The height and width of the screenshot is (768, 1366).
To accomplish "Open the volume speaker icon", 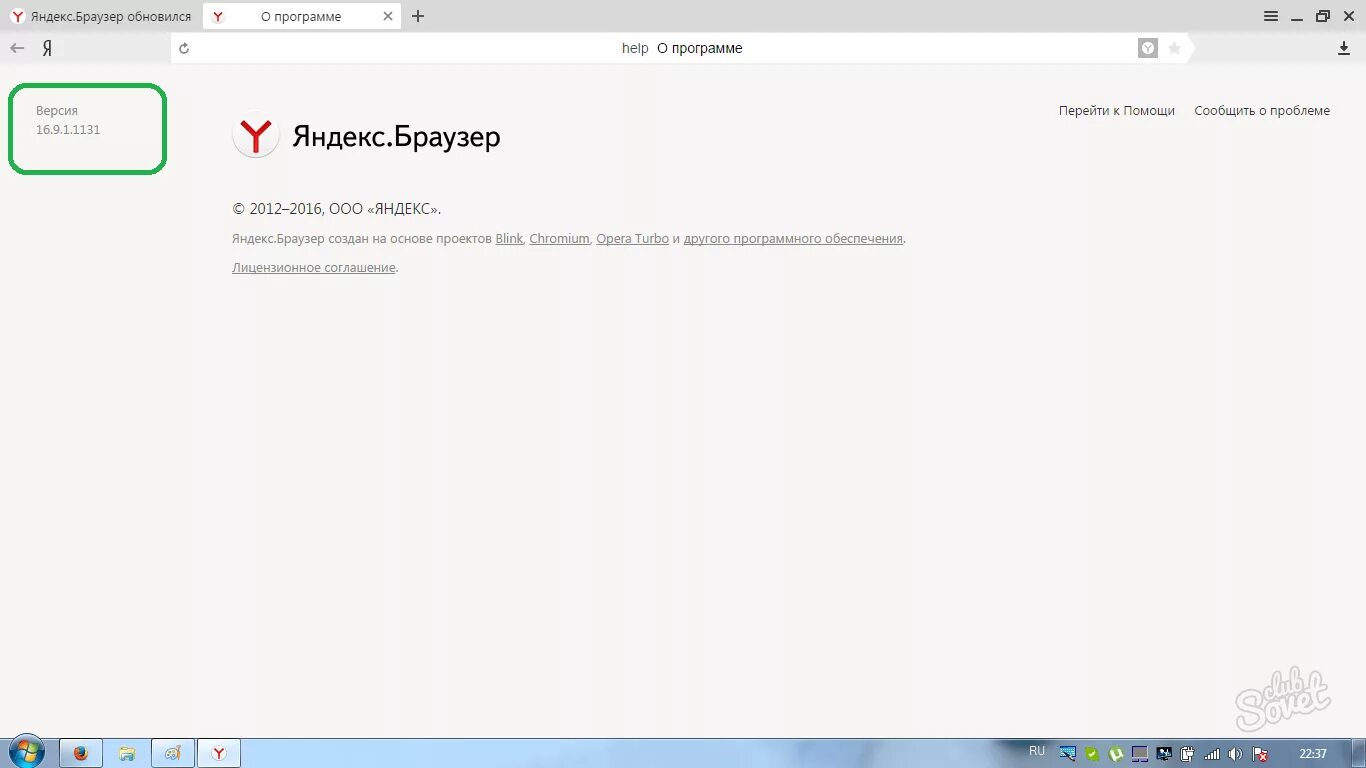I will 1236,754.
